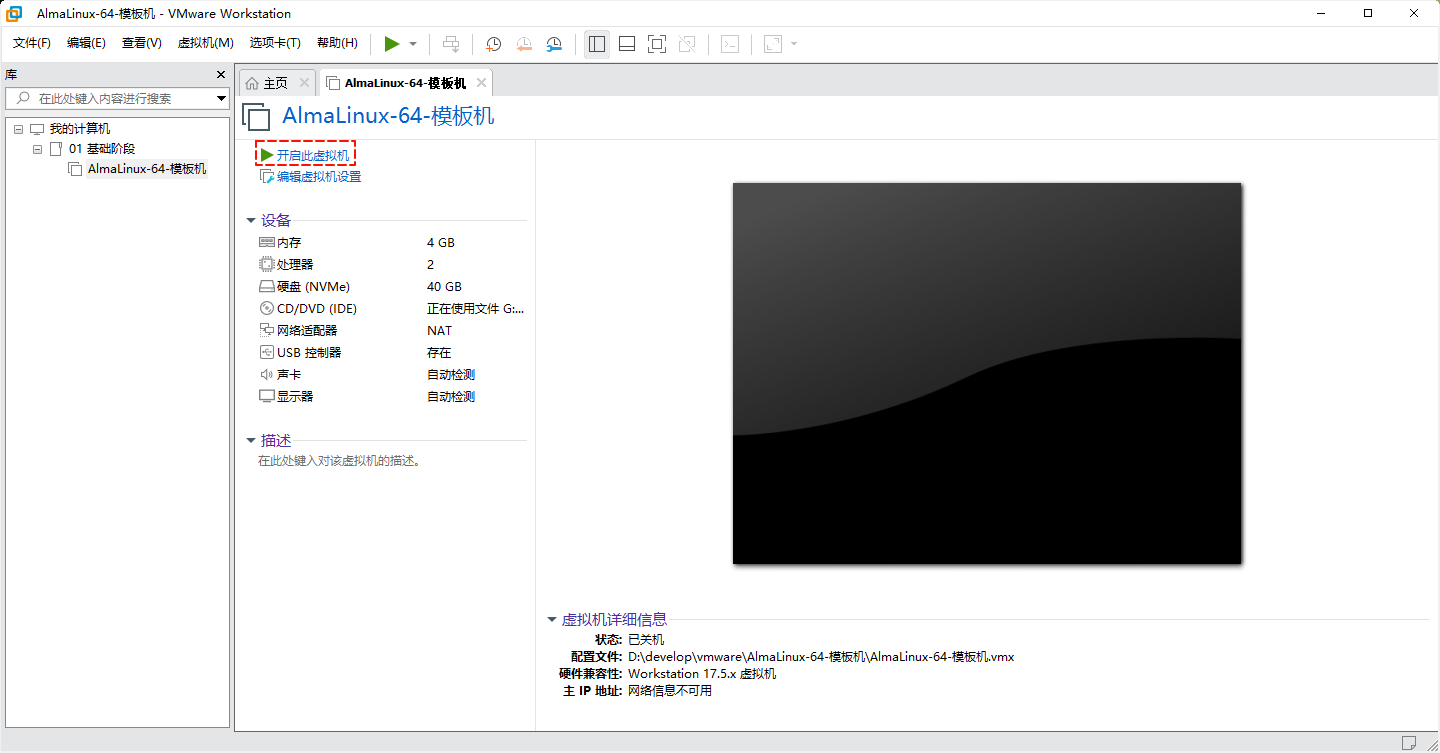Toggle the library sidebar view icon
The image size is (1440, 753).
[x=597, y=44]
